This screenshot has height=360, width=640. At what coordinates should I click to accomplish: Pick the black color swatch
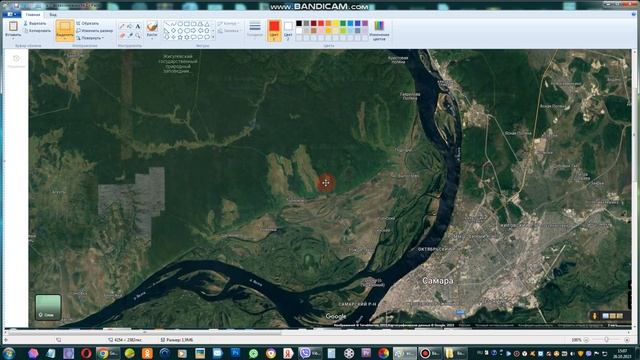[299, 24]
